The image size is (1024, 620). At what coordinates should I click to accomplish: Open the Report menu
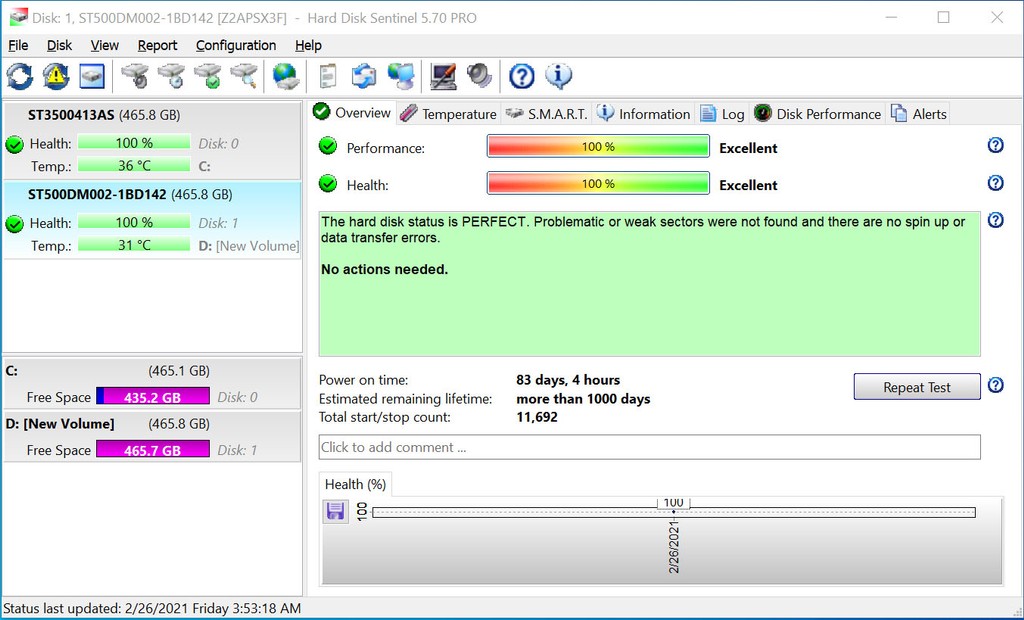157,45
